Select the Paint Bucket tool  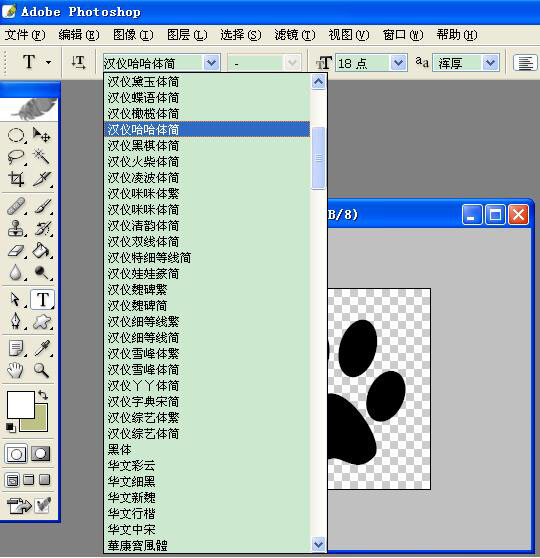42,251
